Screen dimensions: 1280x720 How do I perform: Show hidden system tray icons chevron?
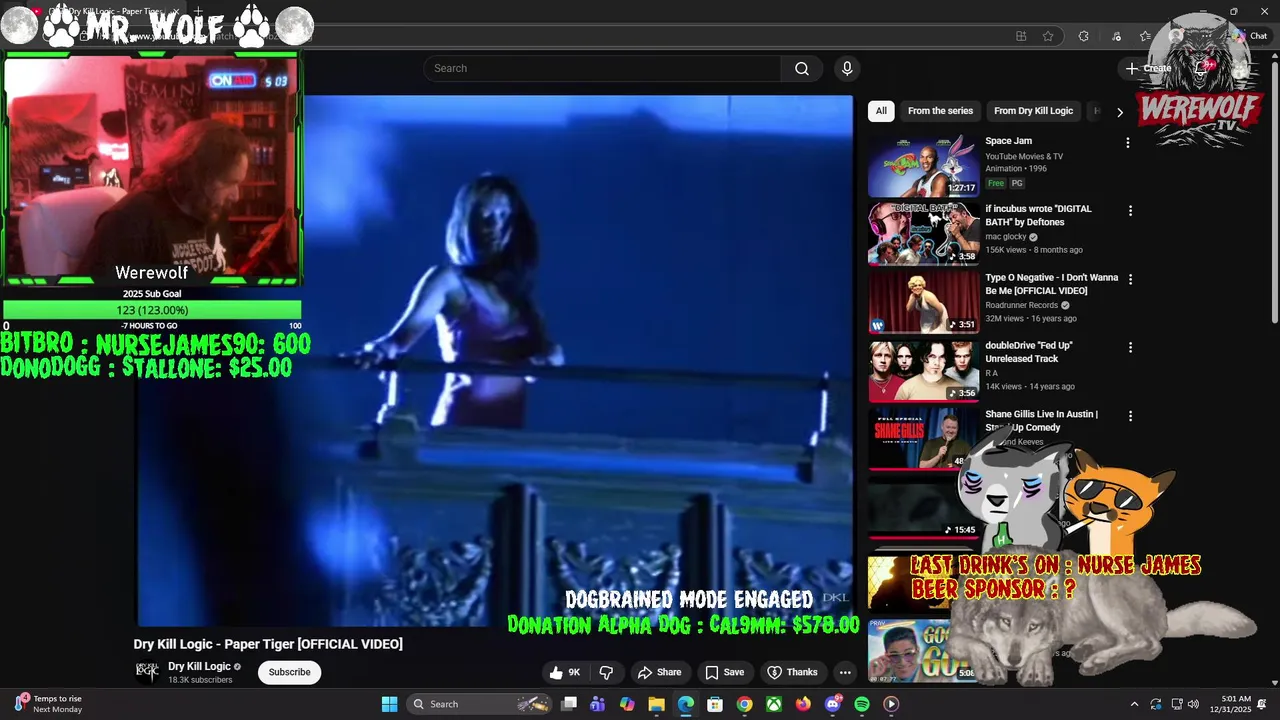[x=1134, y=704]
